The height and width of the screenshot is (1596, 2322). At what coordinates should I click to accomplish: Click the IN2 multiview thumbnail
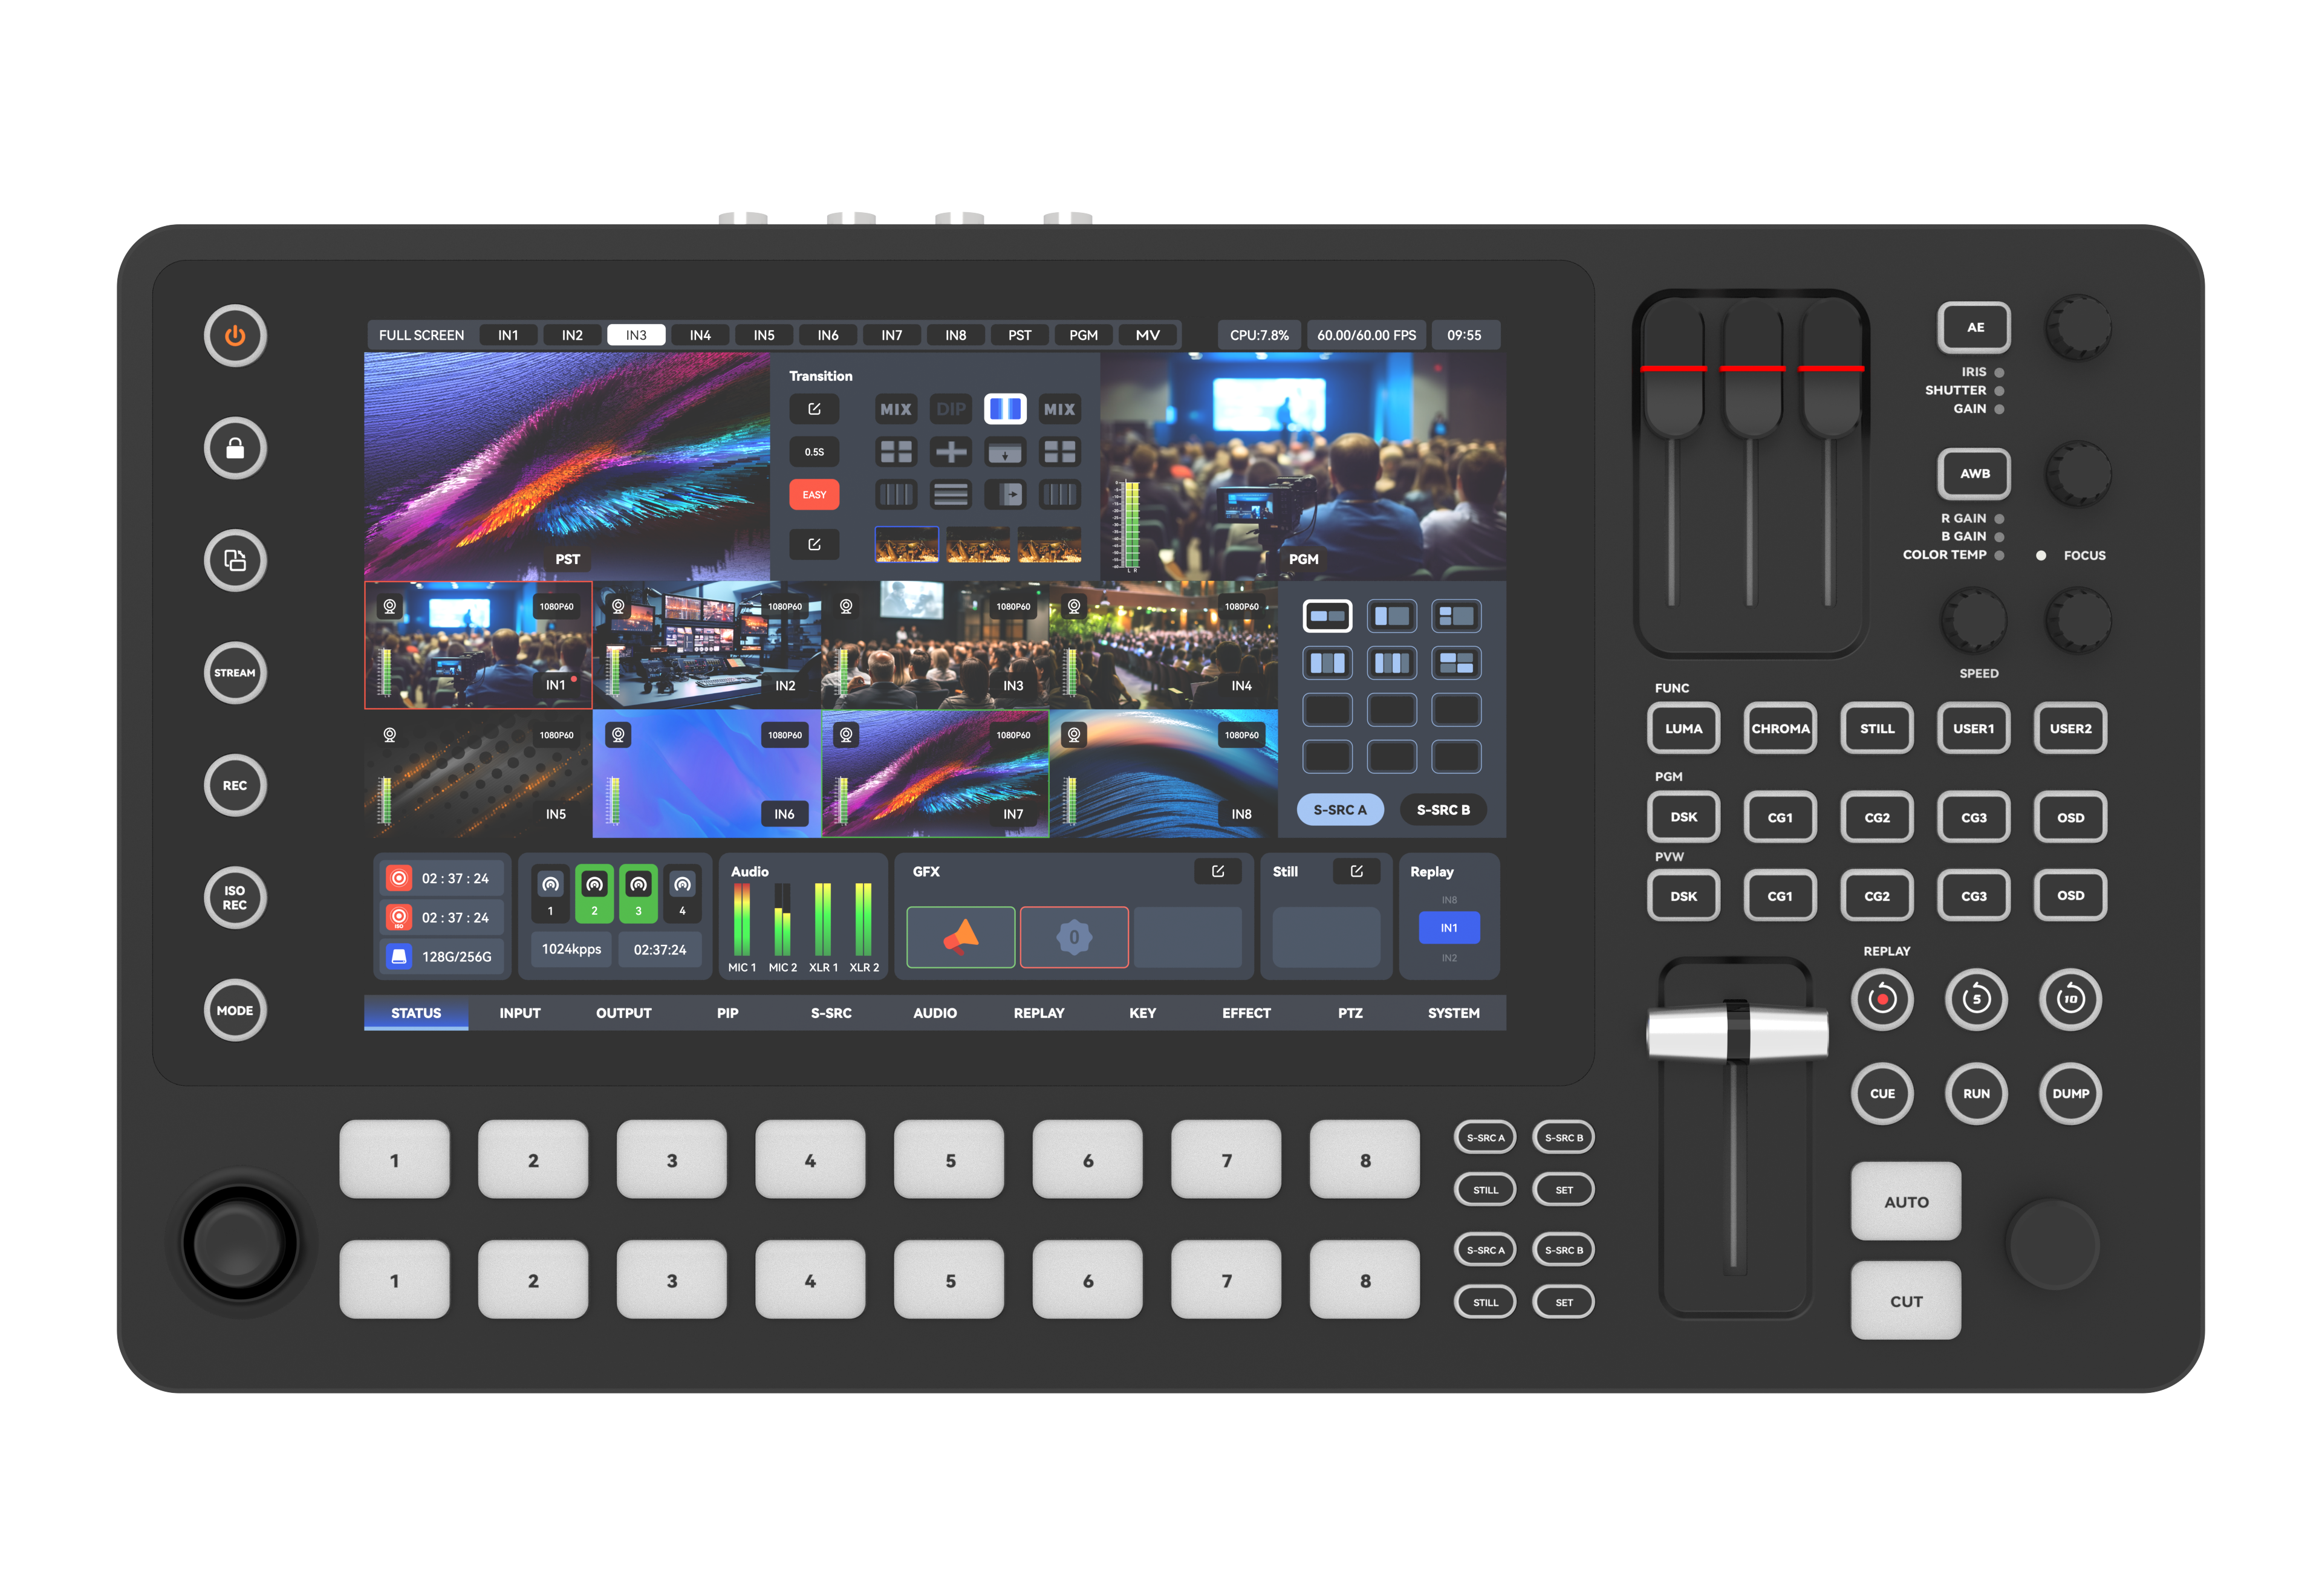[707, 645]
